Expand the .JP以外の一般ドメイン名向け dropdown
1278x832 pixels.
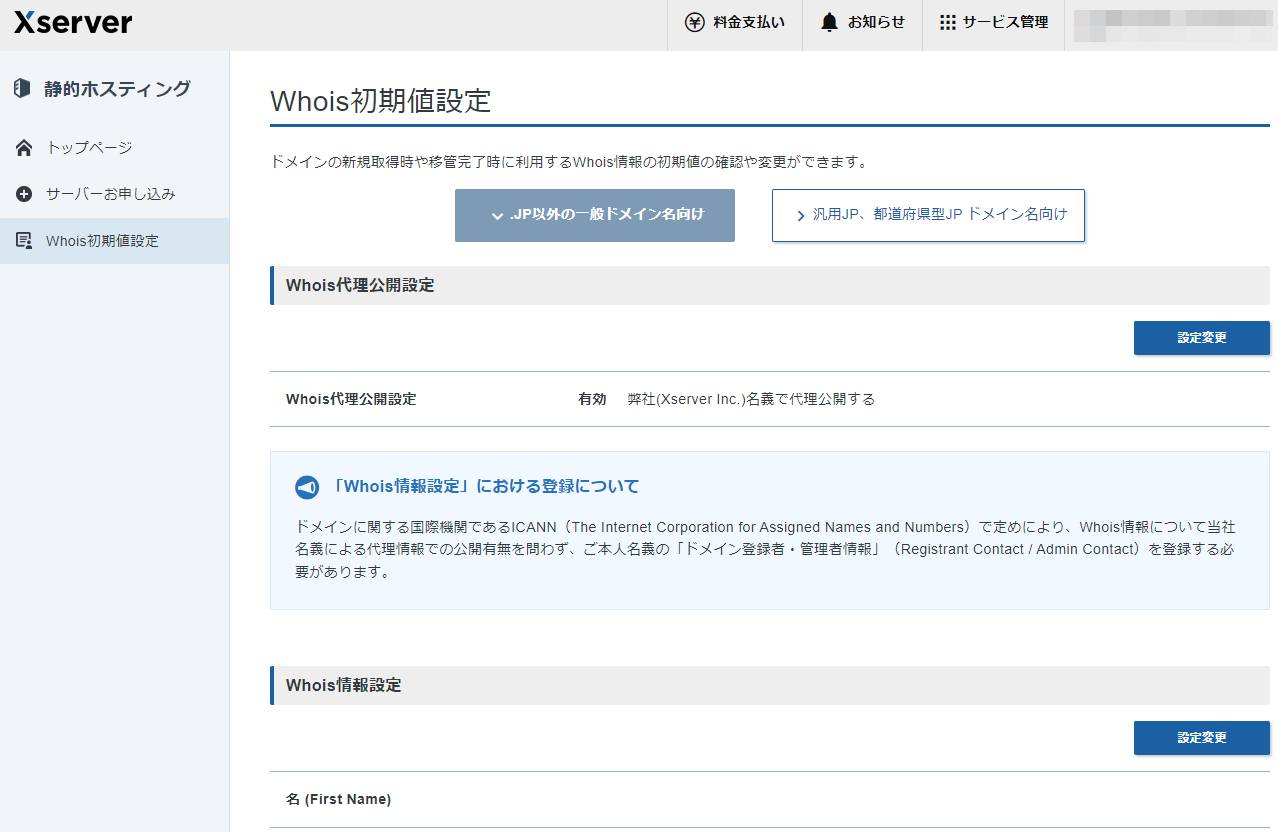497,214
